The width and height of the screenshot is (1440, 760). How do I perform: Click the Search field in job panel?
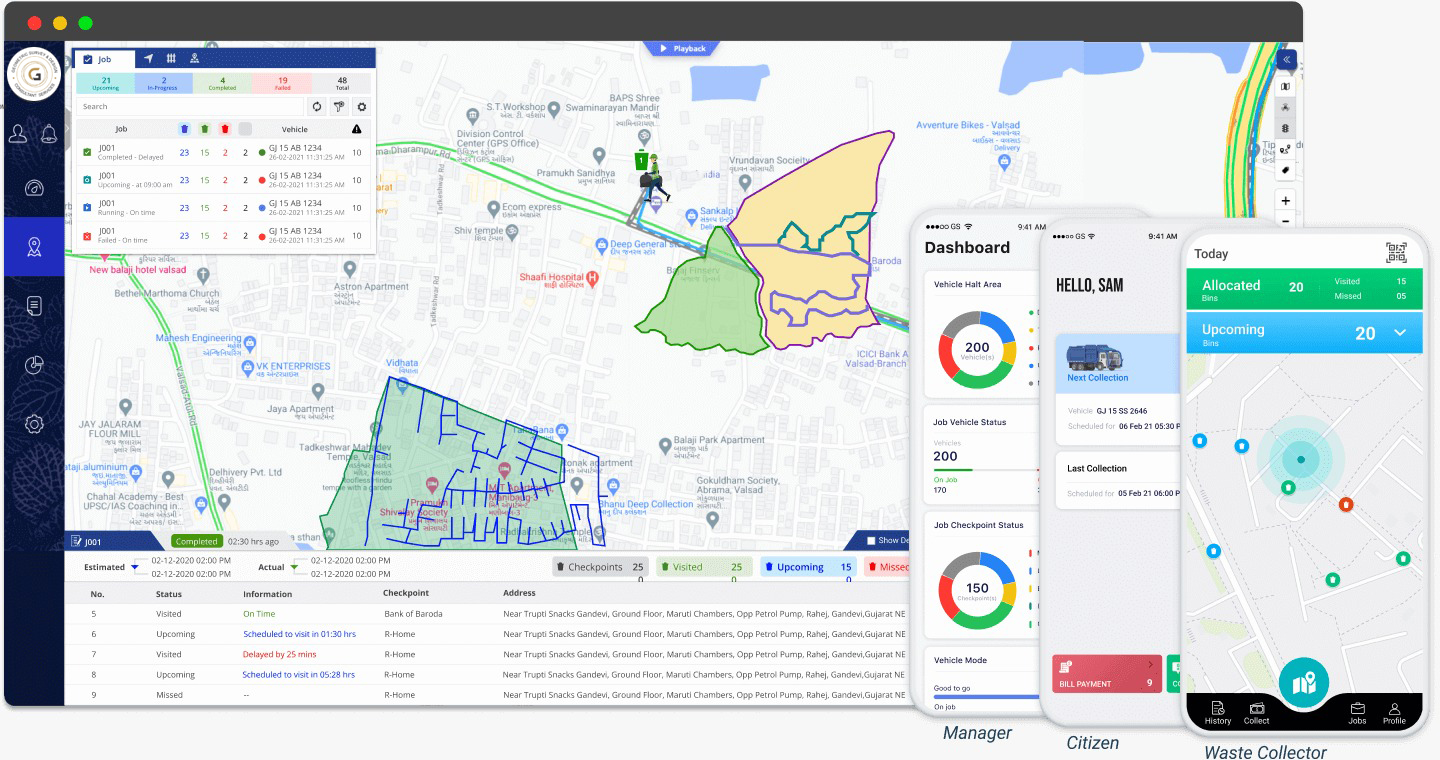point(190,107)
